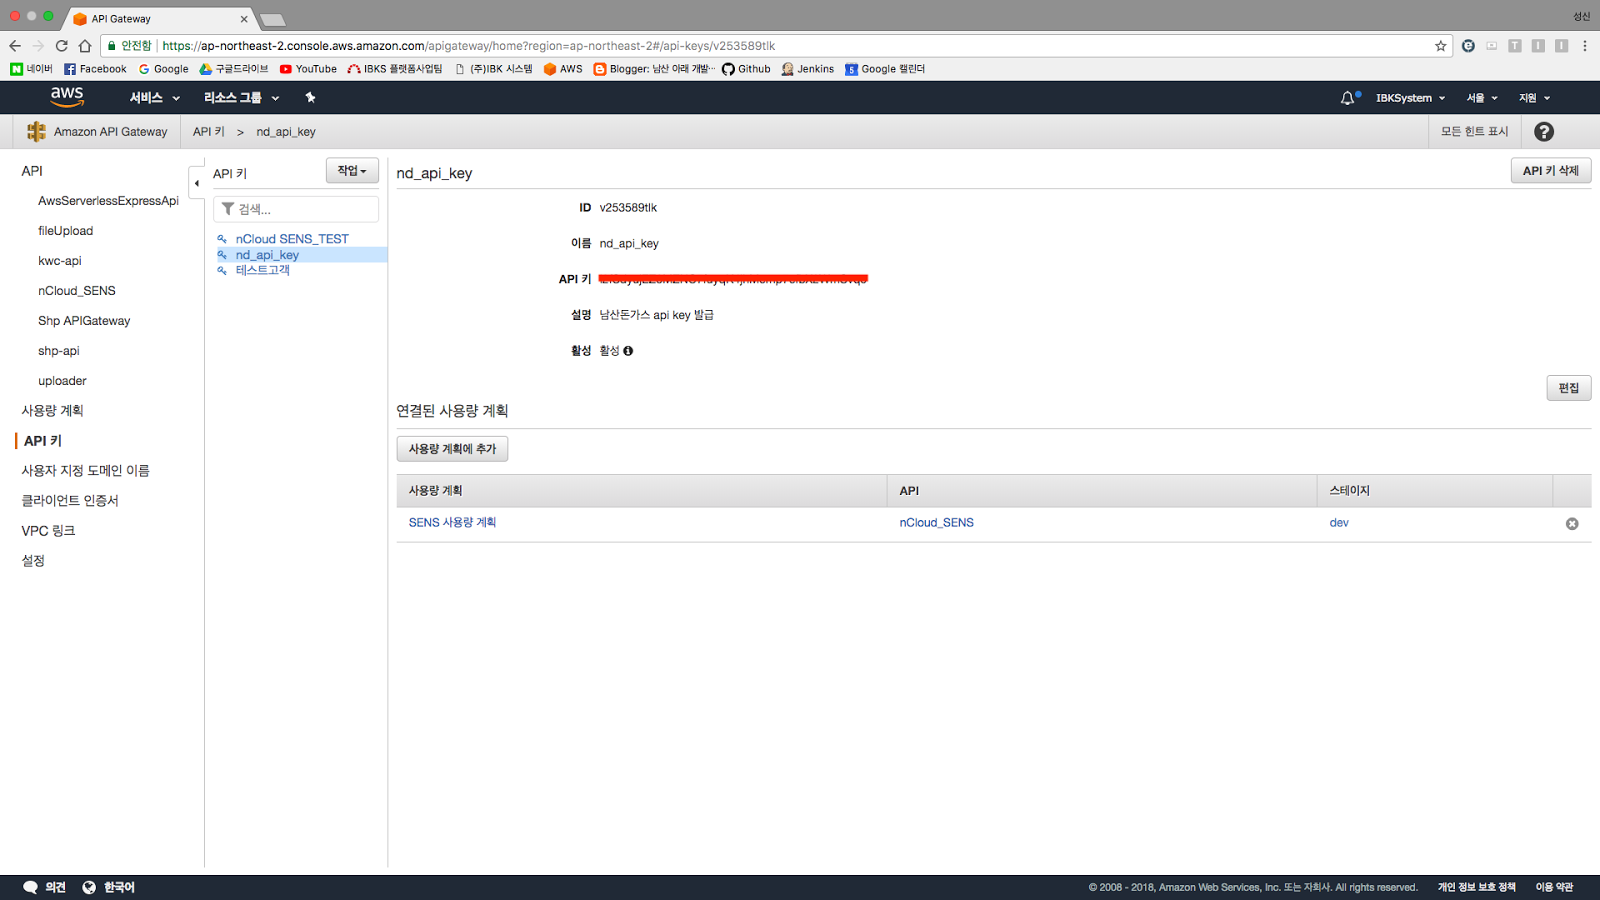Go to 설정 in the sidebar
1600x900 pixels.
coord(33,561)
